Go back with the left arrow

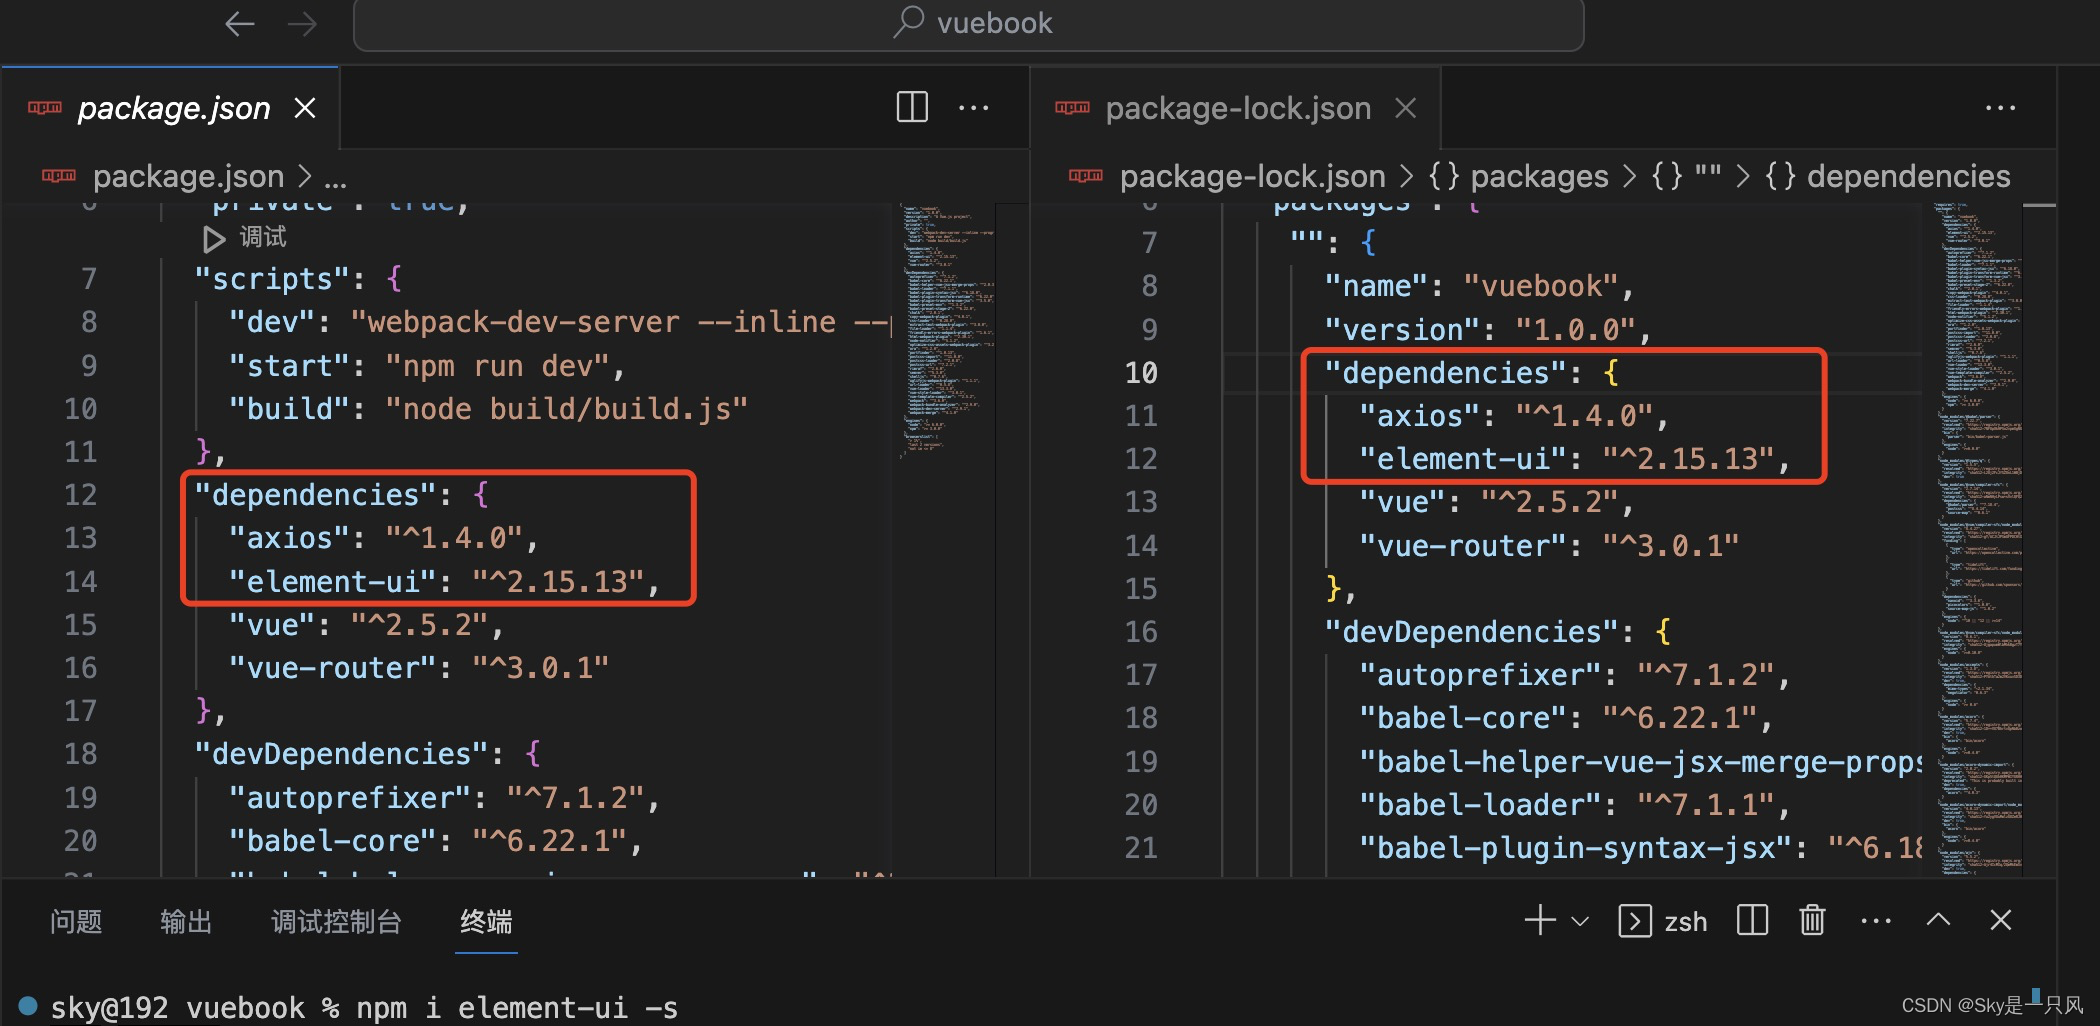point(239,23)
